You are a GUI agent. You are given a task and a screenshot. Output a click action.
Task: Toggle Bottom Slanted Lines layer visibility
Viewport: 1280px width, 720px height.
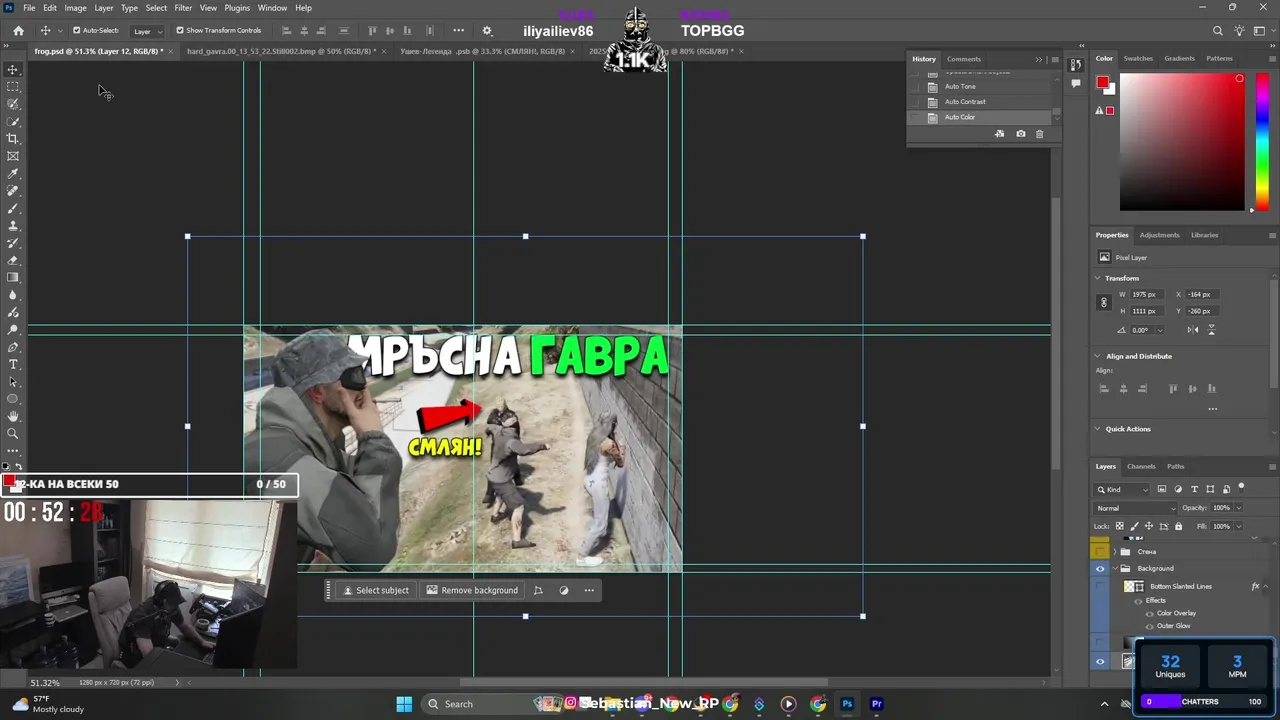1100,587
